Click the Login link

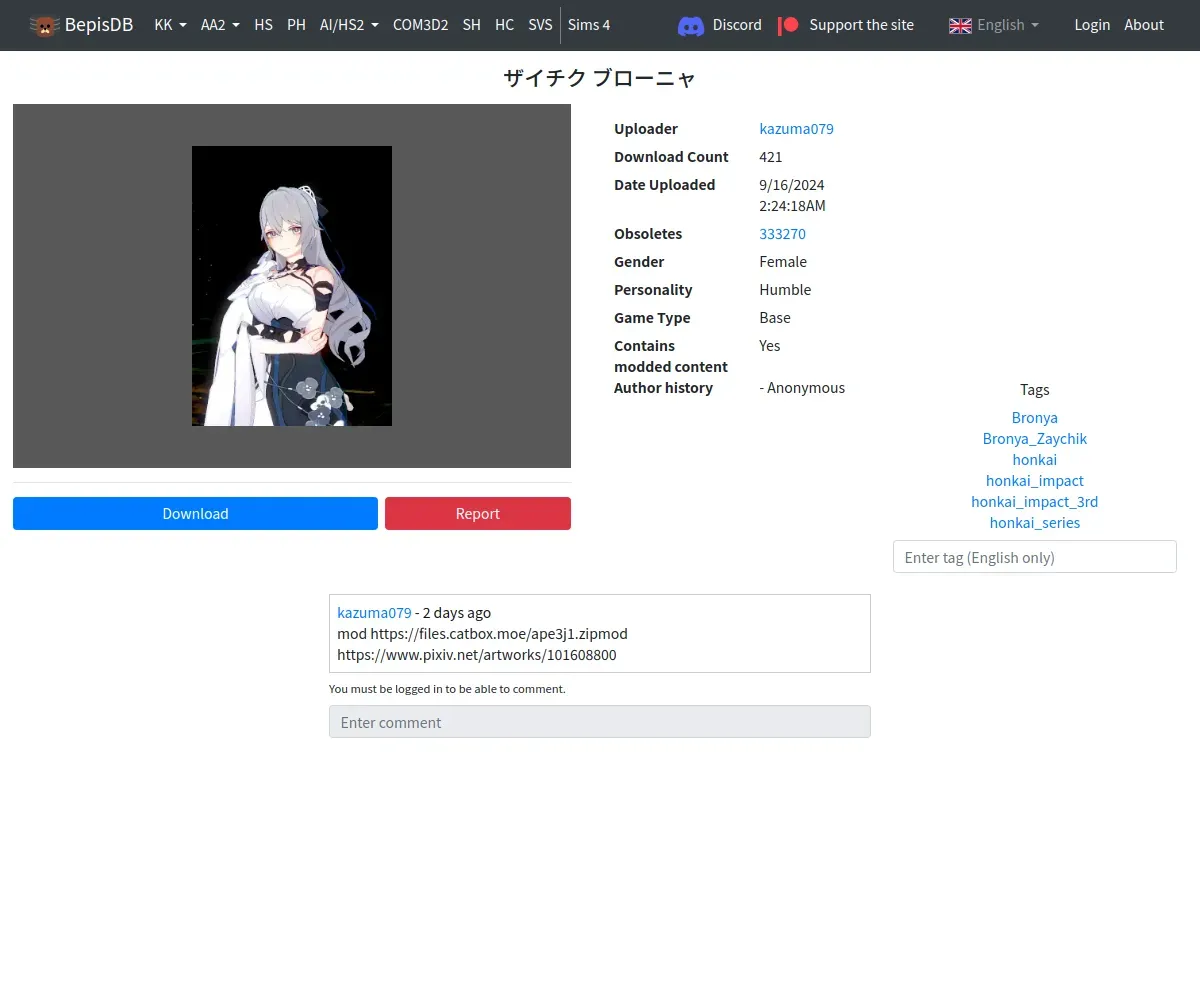[x=1092, y=25]
